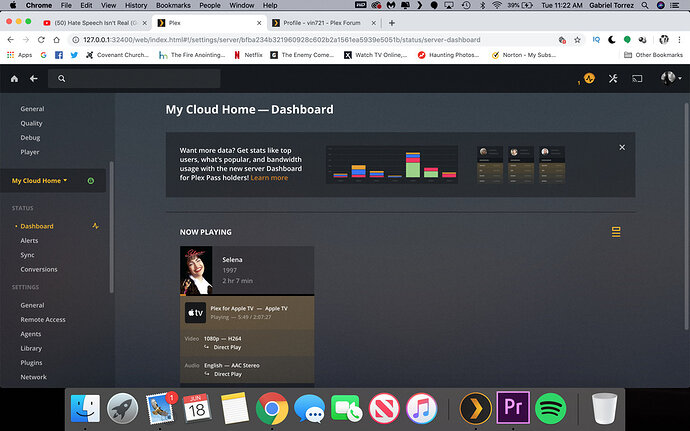
Task: Open Network settings
Action: (33, 377)
